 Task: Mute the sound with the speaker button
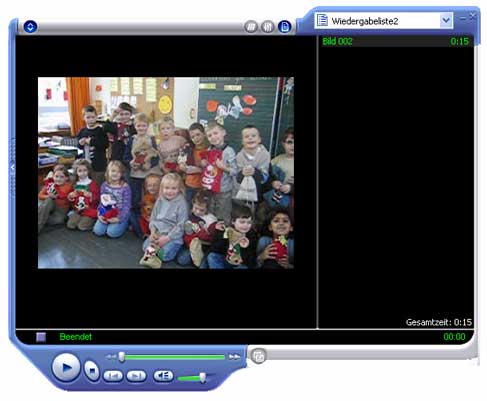[163, 376]
